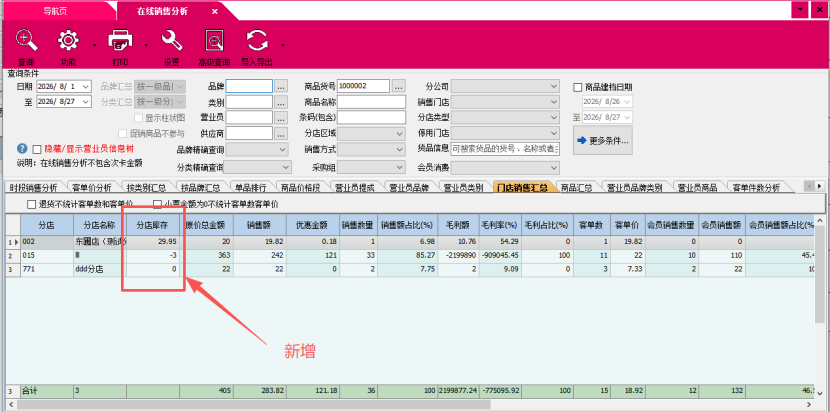Expand the 分公司 dropdown

pos(554,86)
